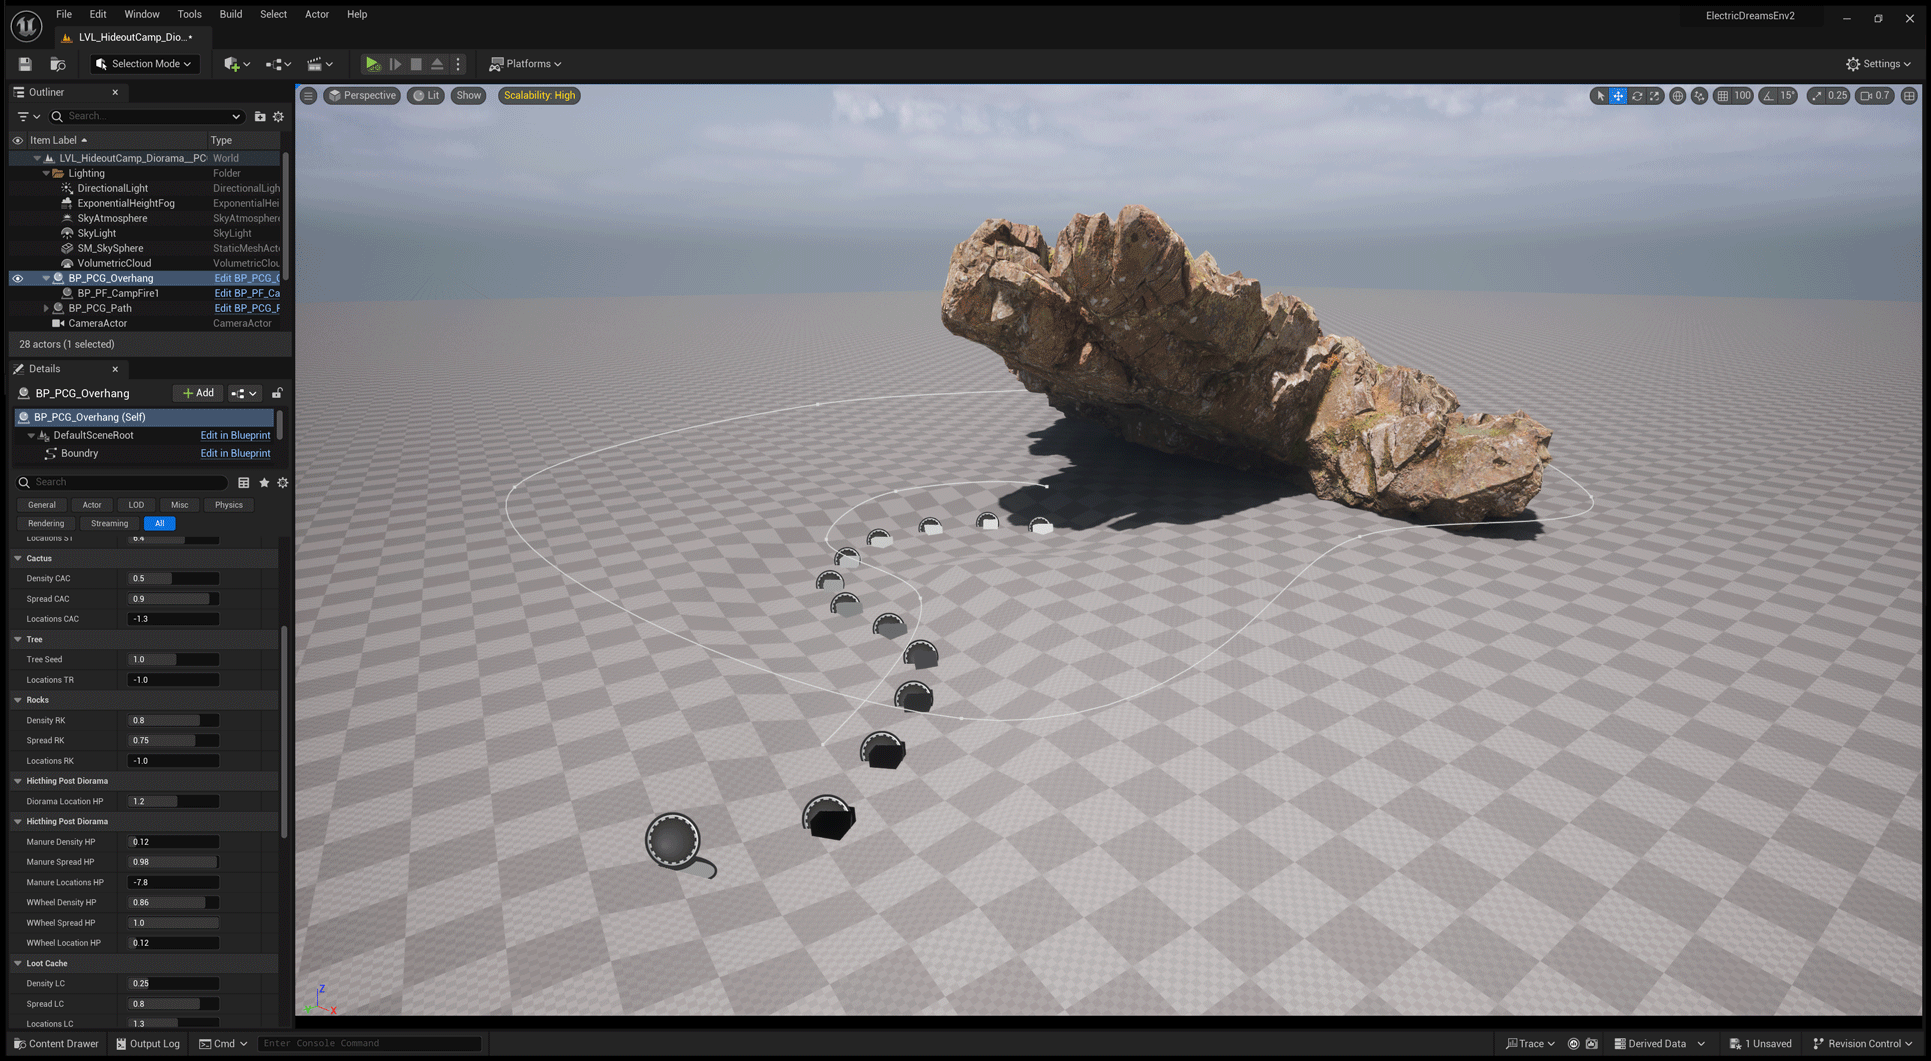This screenshot has width=1931, height=1061.
Task: Click Add component button in Details
Action: coord(198,393)
